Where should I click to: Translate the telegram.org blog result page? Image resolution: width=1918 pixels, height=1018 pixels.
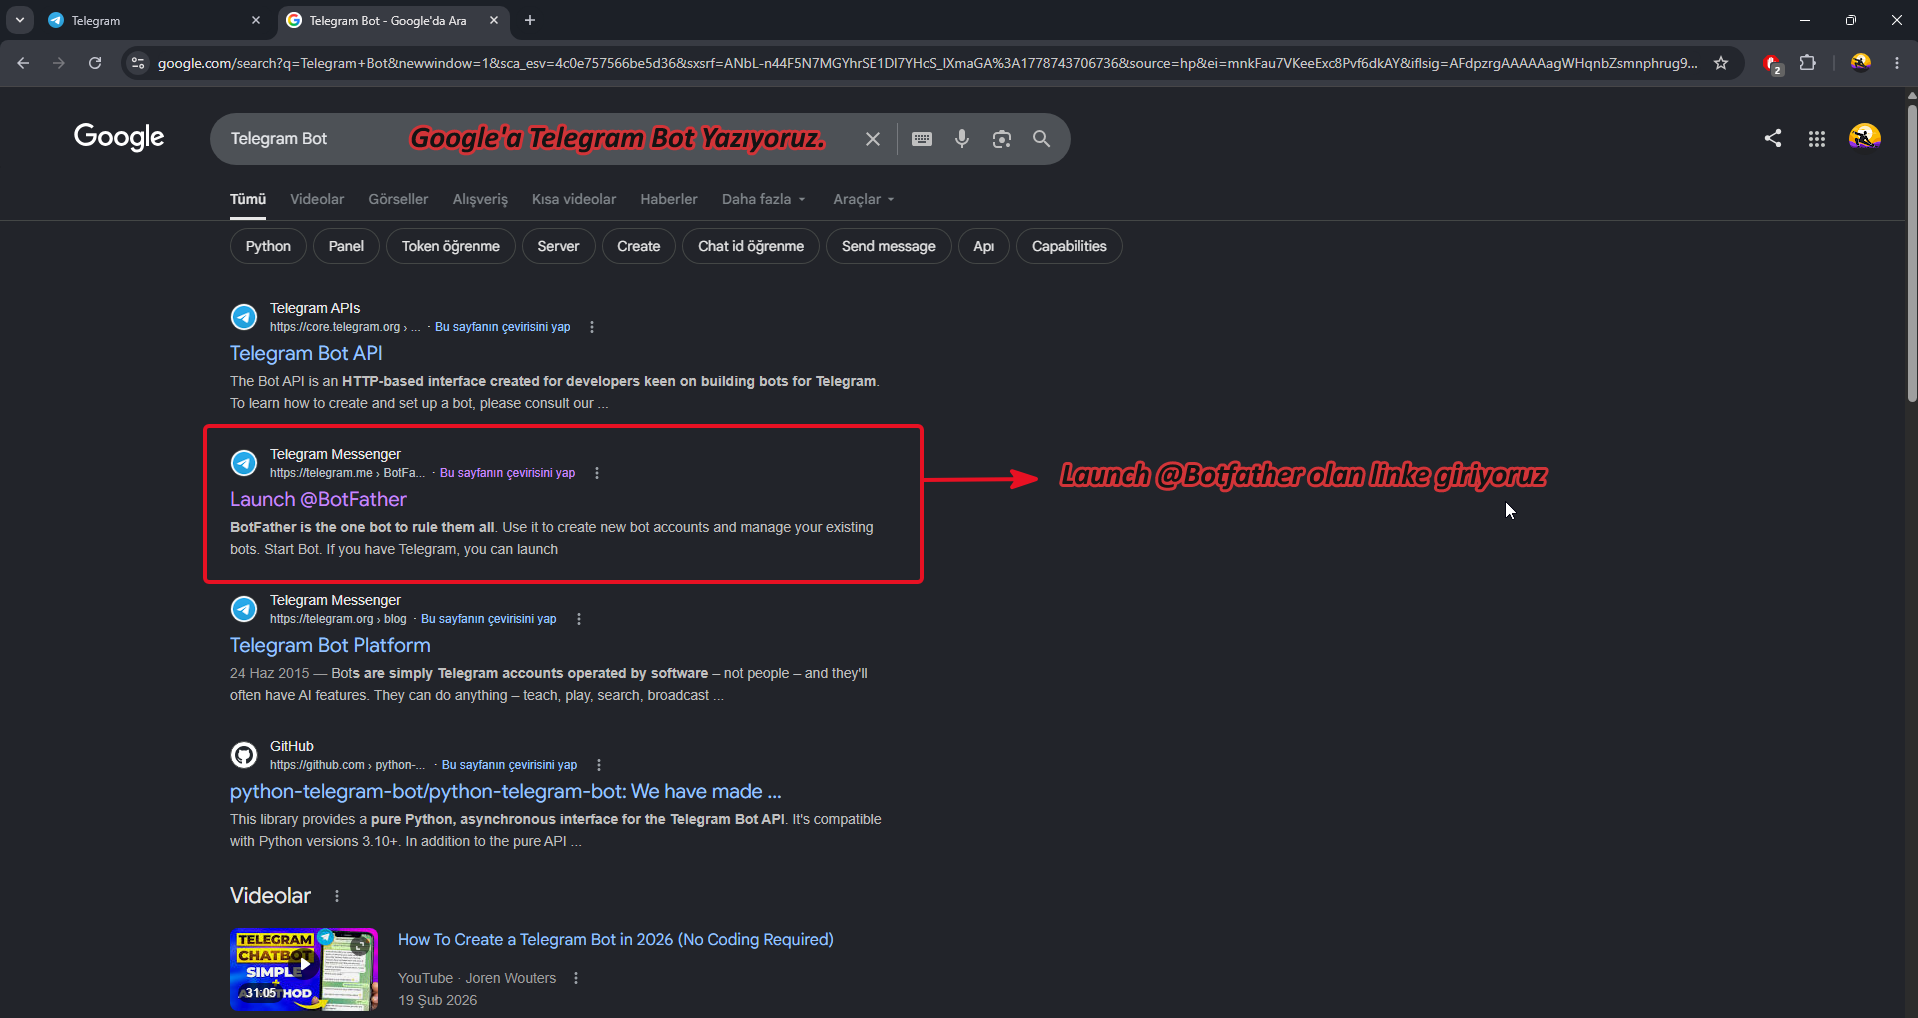click(488, 619)
